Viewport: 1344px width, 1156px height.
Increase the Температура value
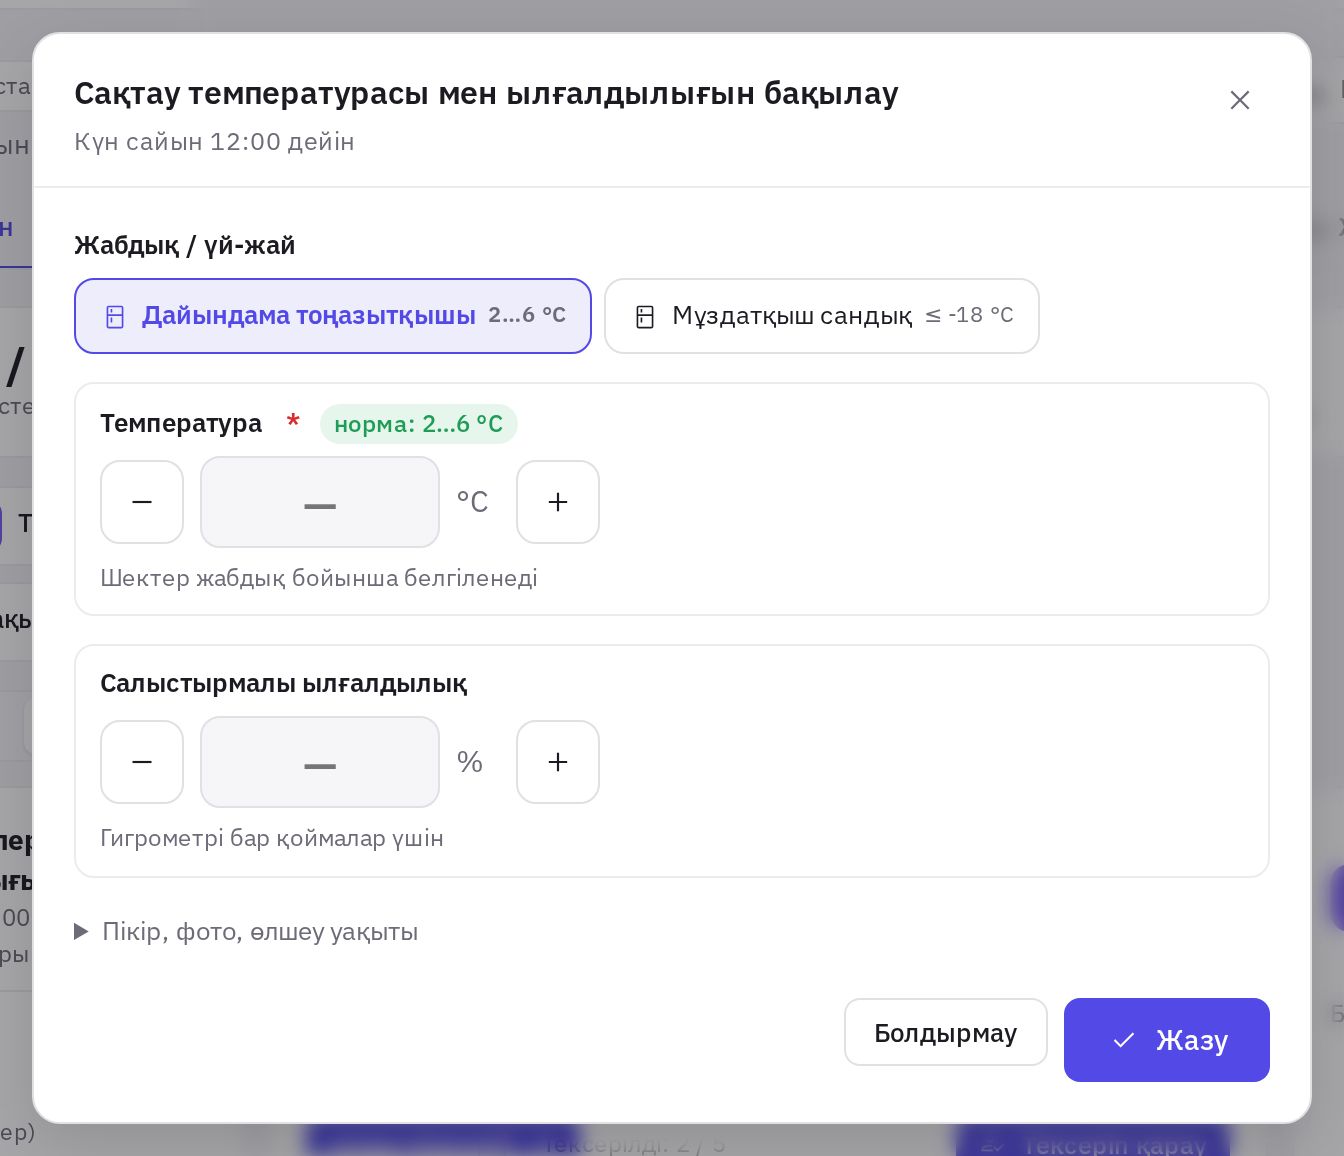pyautogui.click(x=558, y=502)
